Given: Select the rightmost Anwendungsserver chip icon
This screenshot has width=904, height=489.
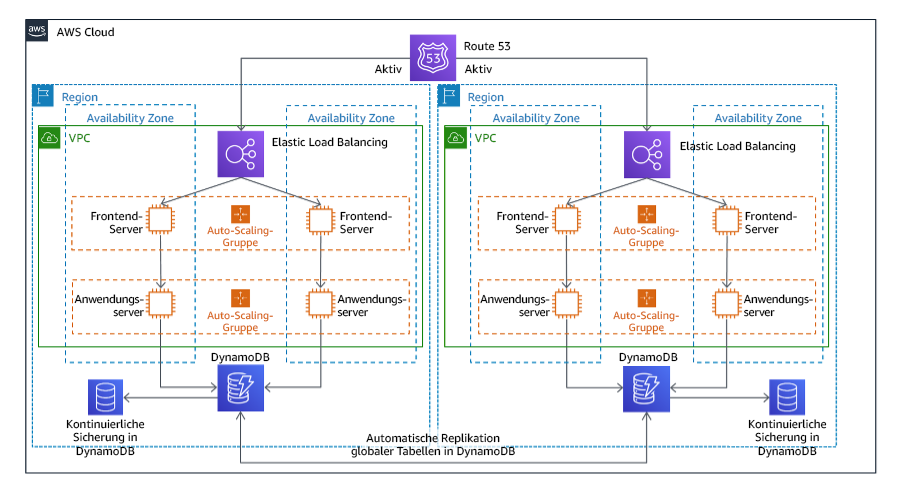Looking at the screenshot, I should click(726, 303).
